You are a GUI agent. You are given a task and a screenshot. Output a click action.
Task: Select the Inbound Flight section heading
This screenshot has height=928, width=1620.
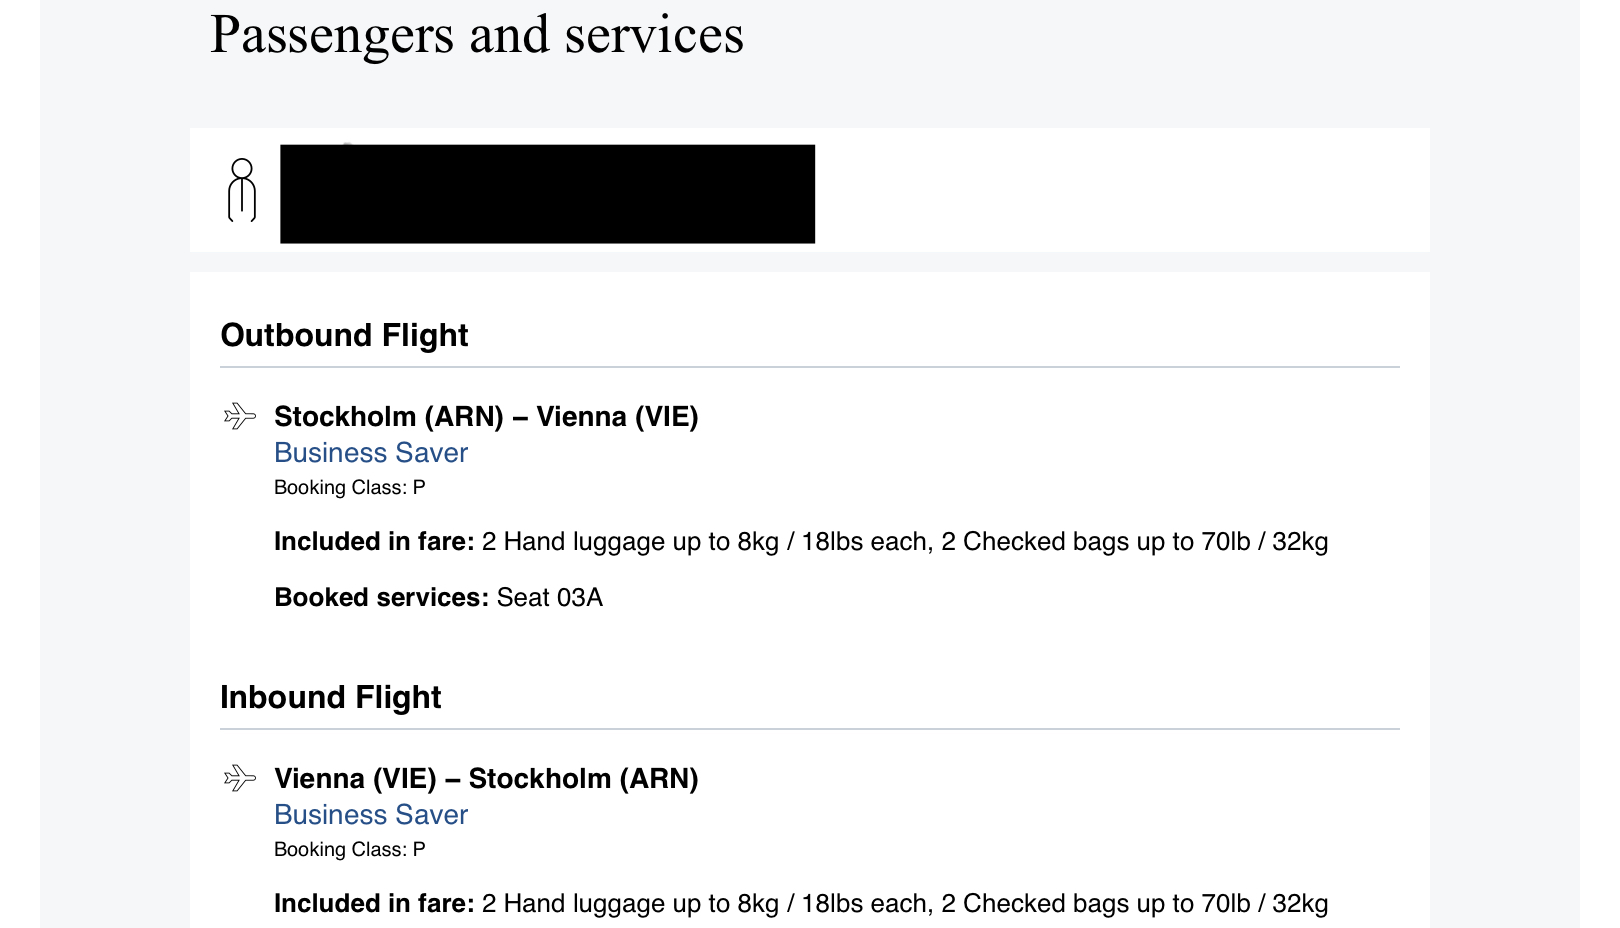[x=330, y=697]
